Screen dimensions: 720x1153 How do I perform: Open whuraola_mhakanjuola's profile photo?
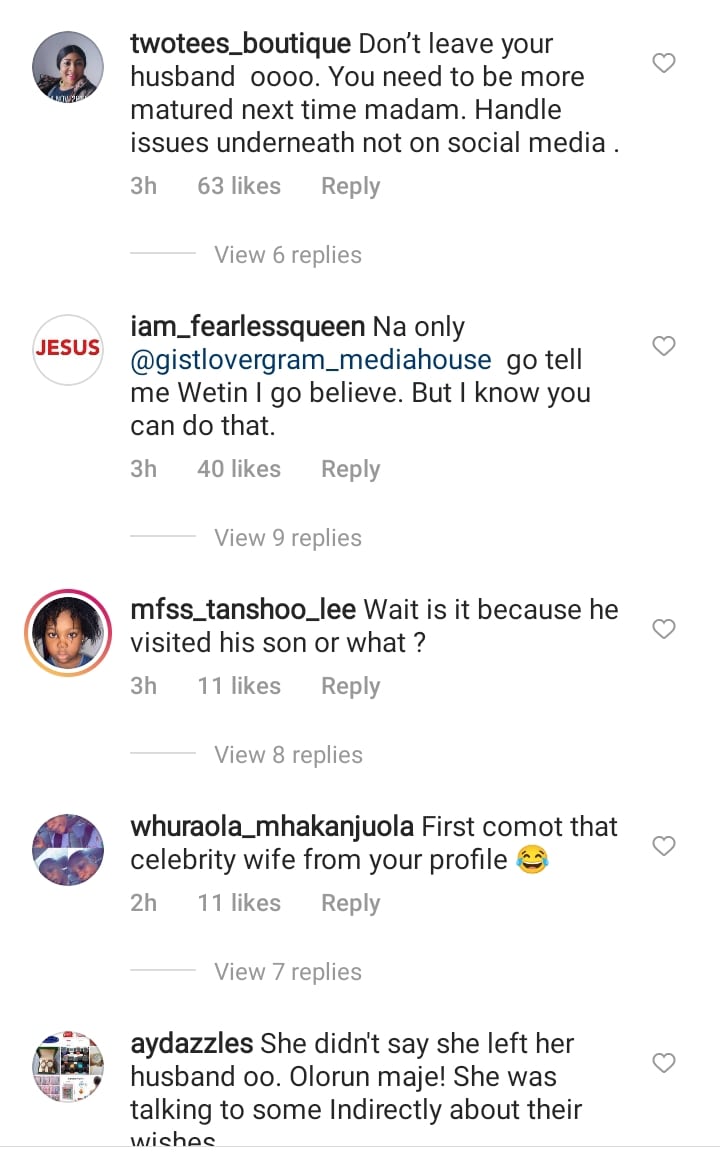[x=68, y=848]
